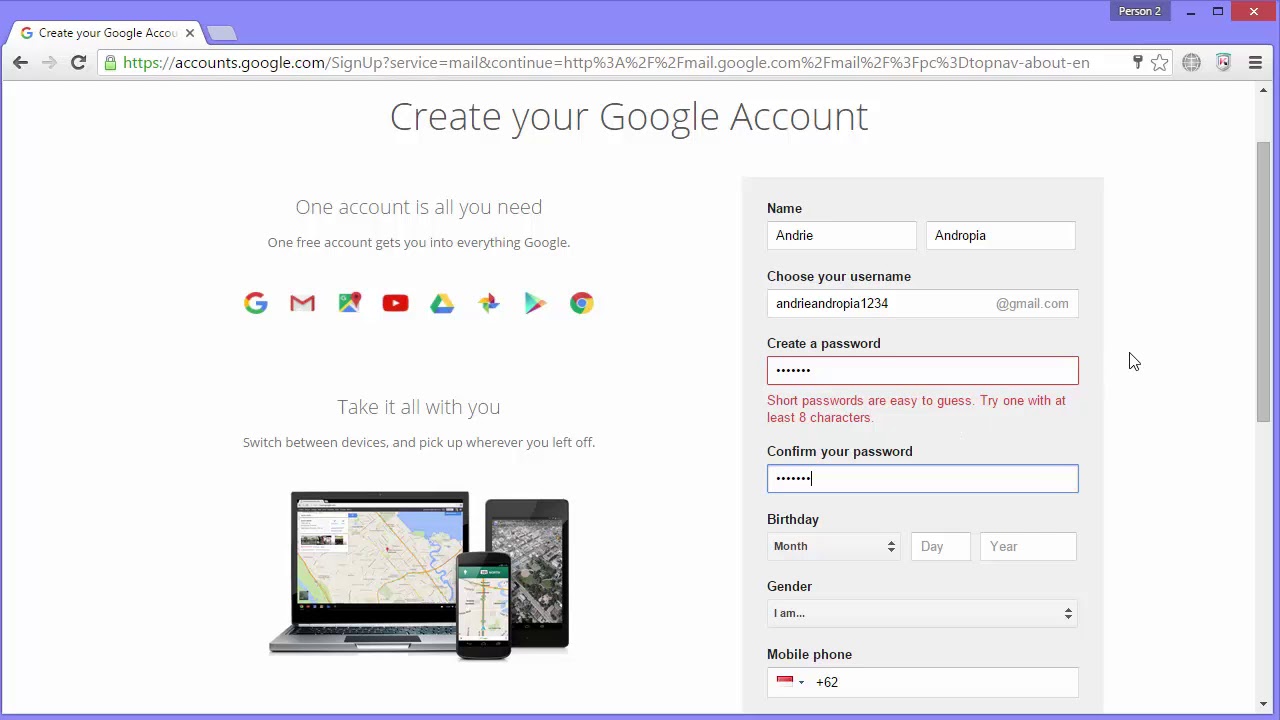1280x720 pixels.
Task: Click the birthday Year field
Action: coord(1029,546)
